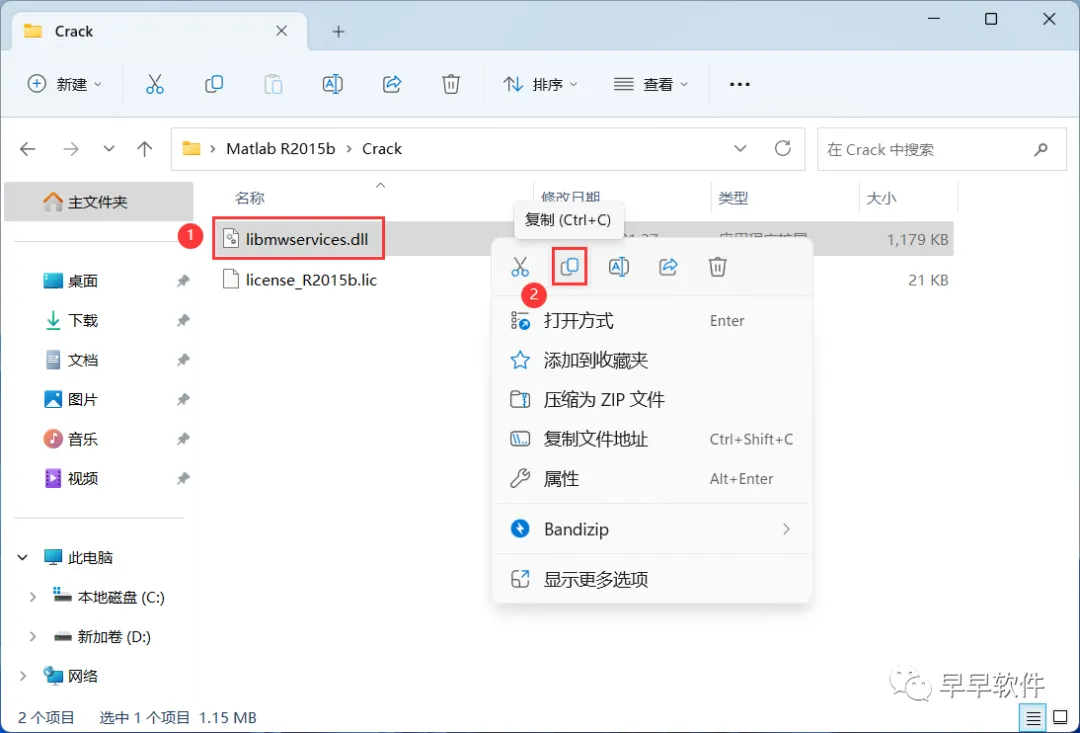1080x733 pixels.
Task: Unpin the 桌面 quick access pin icon
Action: pos(183,280)
